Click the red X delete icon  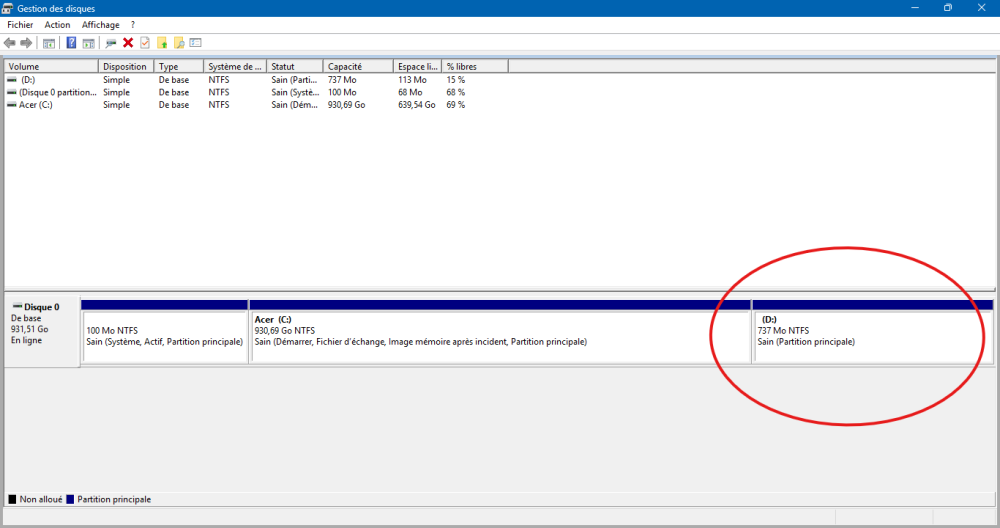128,43
